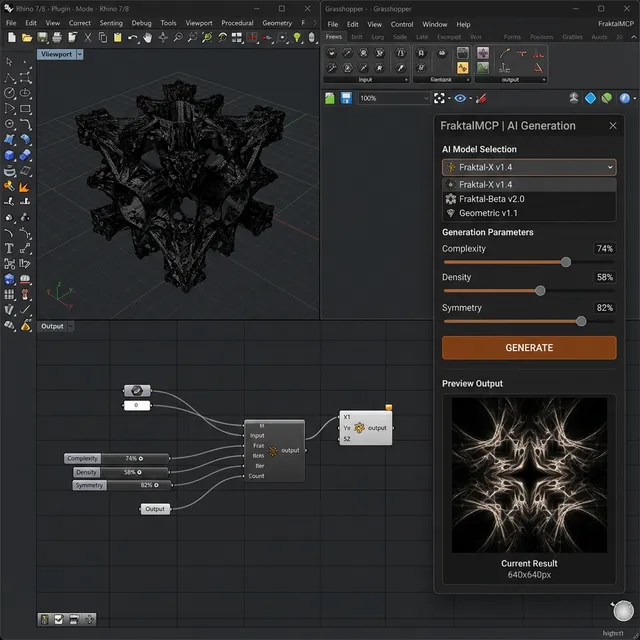Select the Circle tool in left sidebar
The width and height of the screenshot is (640, 640).
coord(9,93)
